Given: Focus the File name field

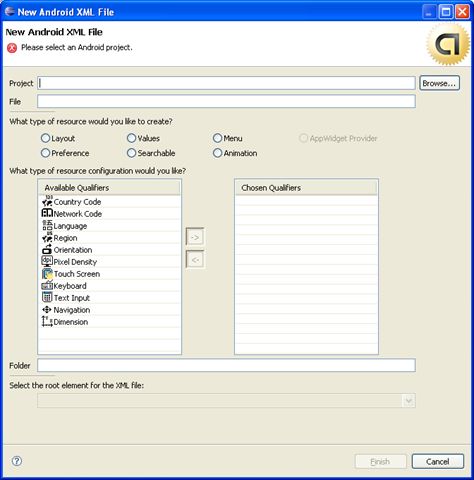Looking at the screenshot, I should click(226, 101).
